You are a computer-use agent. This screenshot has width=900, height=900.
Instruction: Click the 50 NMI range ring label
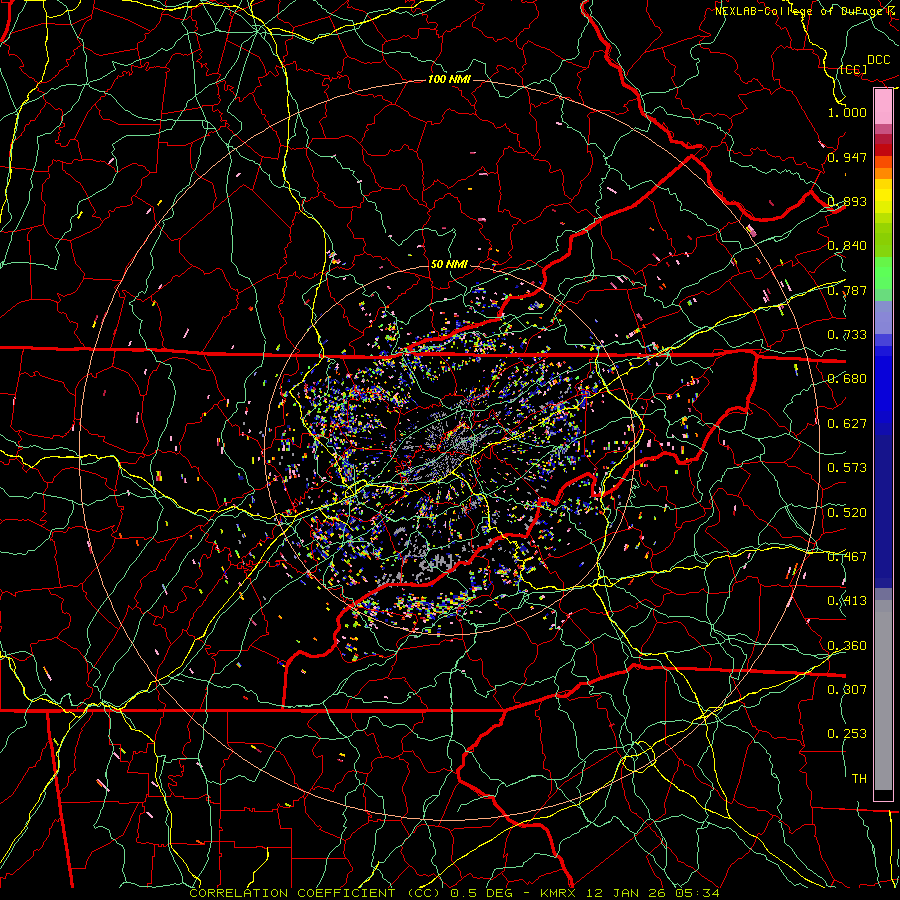tap(449, 264)
